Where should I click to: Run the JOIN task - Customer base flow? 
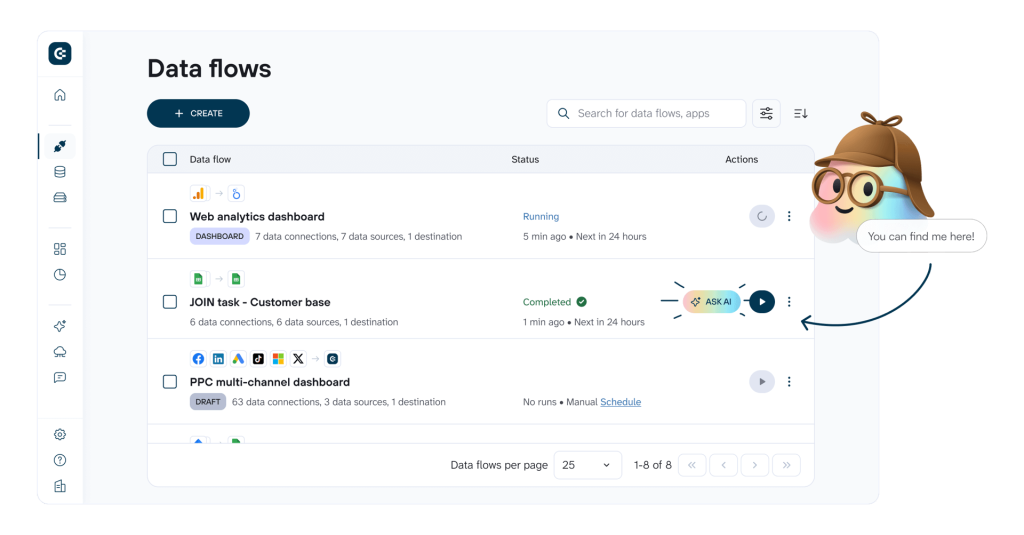pyautogui.click(x=762, y=302)
